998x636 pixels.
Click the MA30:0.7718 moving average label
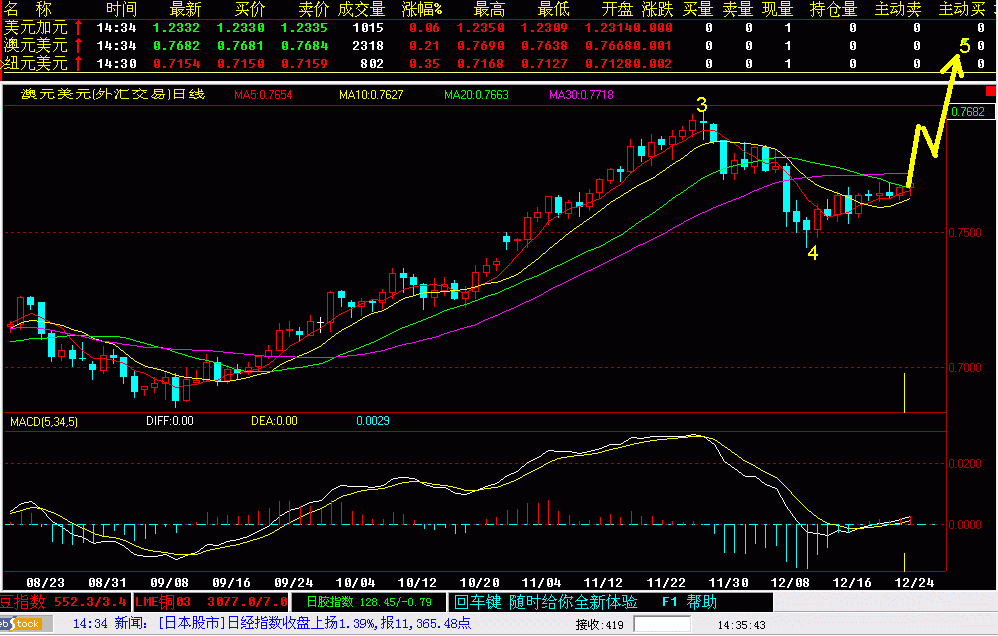coord(581,95)
